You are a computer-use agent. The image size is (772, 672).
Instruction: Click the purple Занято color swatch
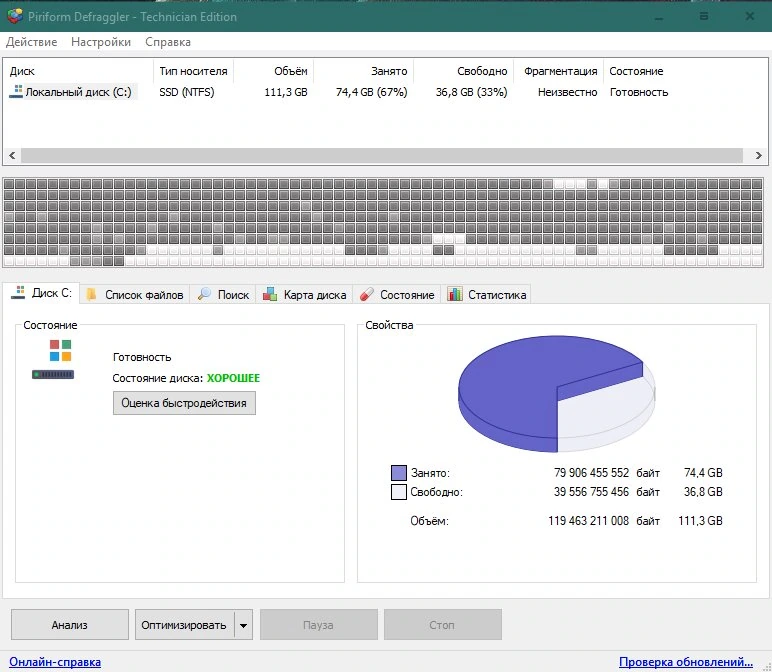tap(399, 473)
